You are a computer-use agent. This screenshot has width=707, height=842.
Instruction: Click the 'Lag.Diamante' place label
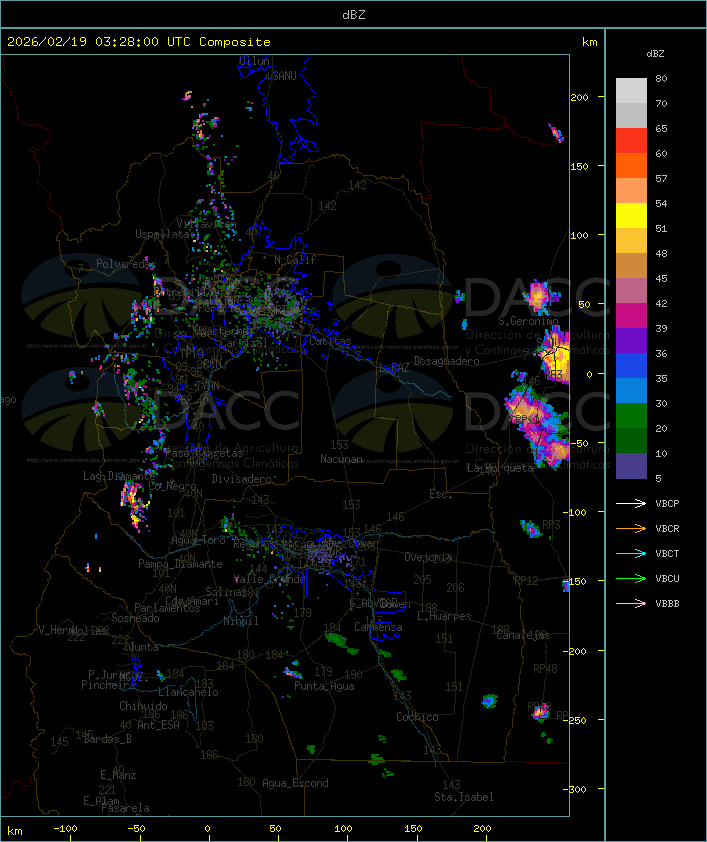(119, 476)
